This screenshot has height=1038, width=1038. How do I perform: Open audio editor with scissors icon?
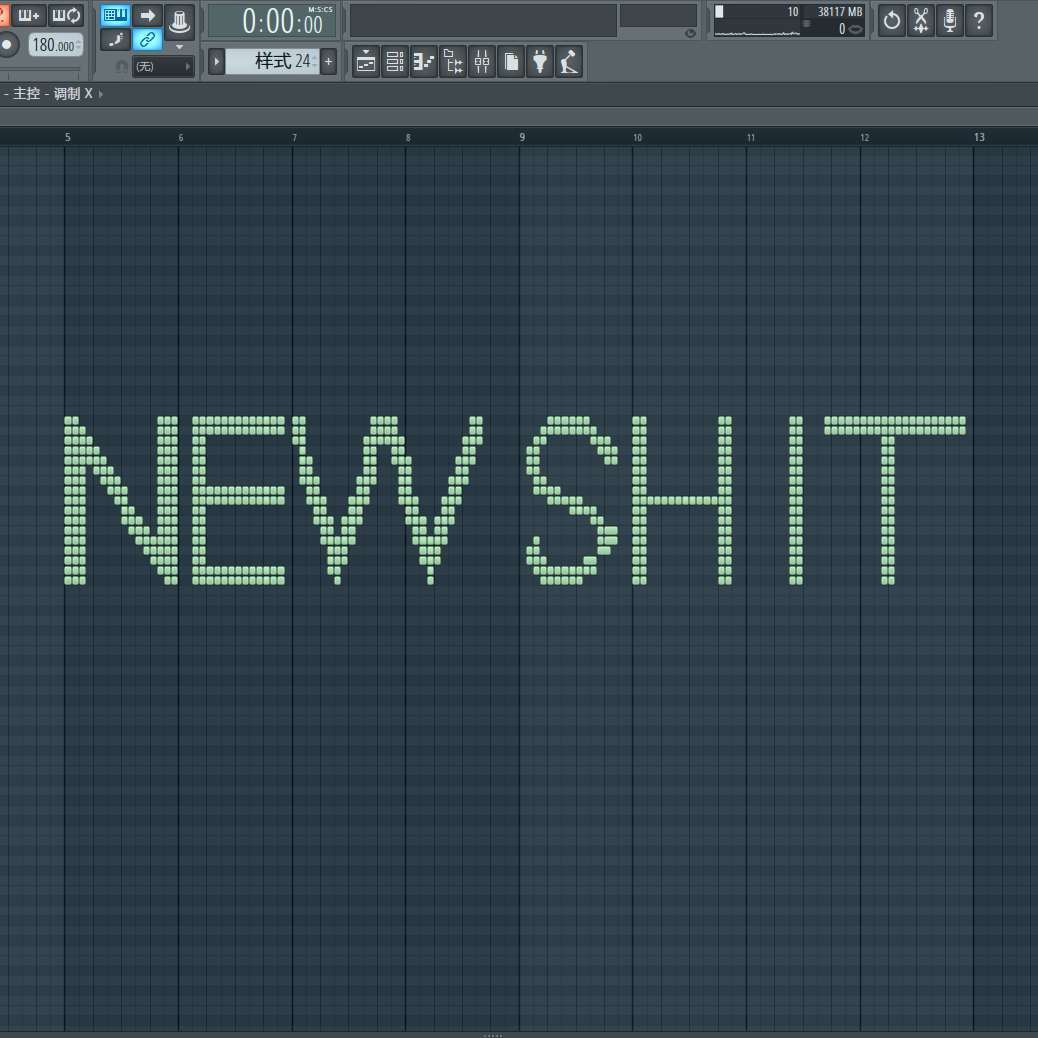coord(921,20)
